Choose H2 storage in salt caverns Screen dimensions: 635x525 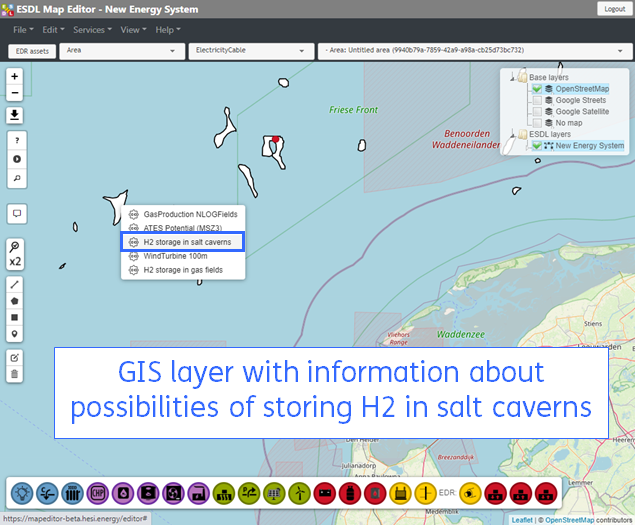(x=186, y=242)
